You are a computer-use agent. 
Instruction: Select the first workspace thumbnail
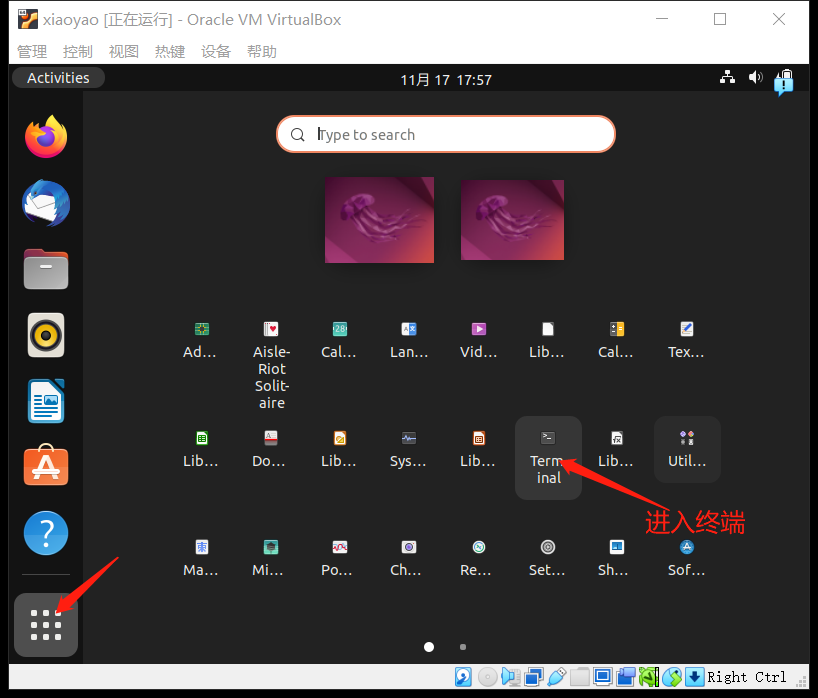click(379, 220)
